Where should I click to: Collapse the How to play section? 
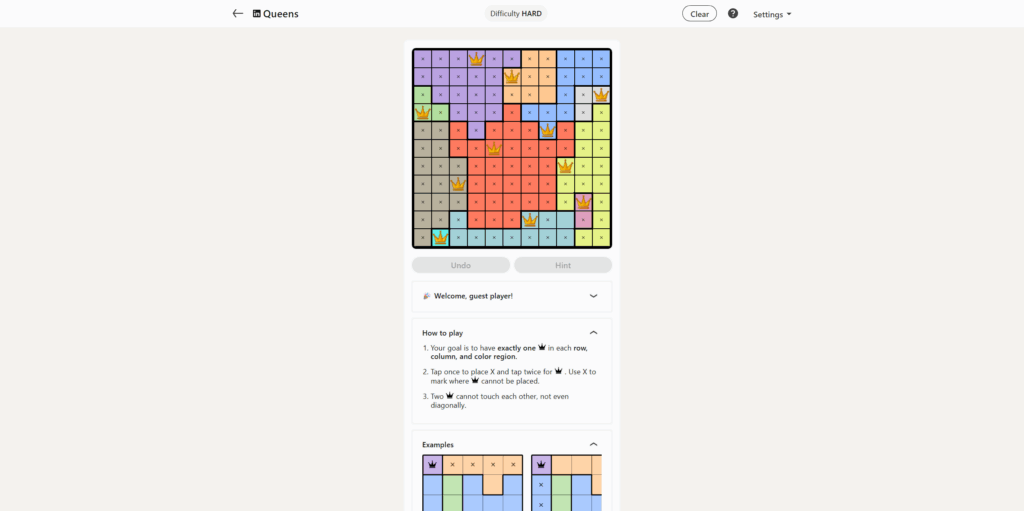pyautogui.click(x=593, y=332)
